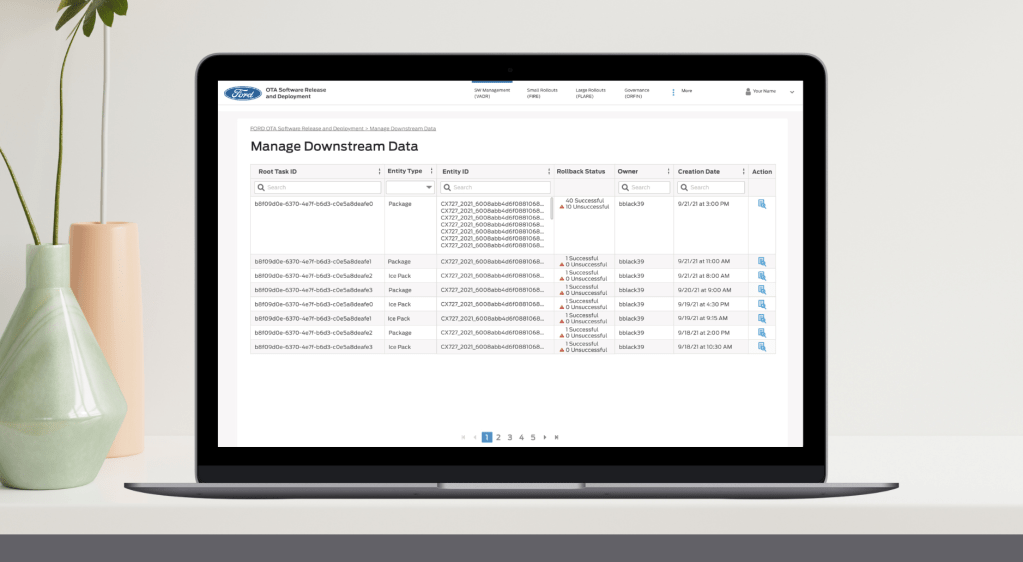Click the vertical dots icon beside More
The width and height of the screenshot is (1023, 562).
pyautogui.click(x=673, y=92)
